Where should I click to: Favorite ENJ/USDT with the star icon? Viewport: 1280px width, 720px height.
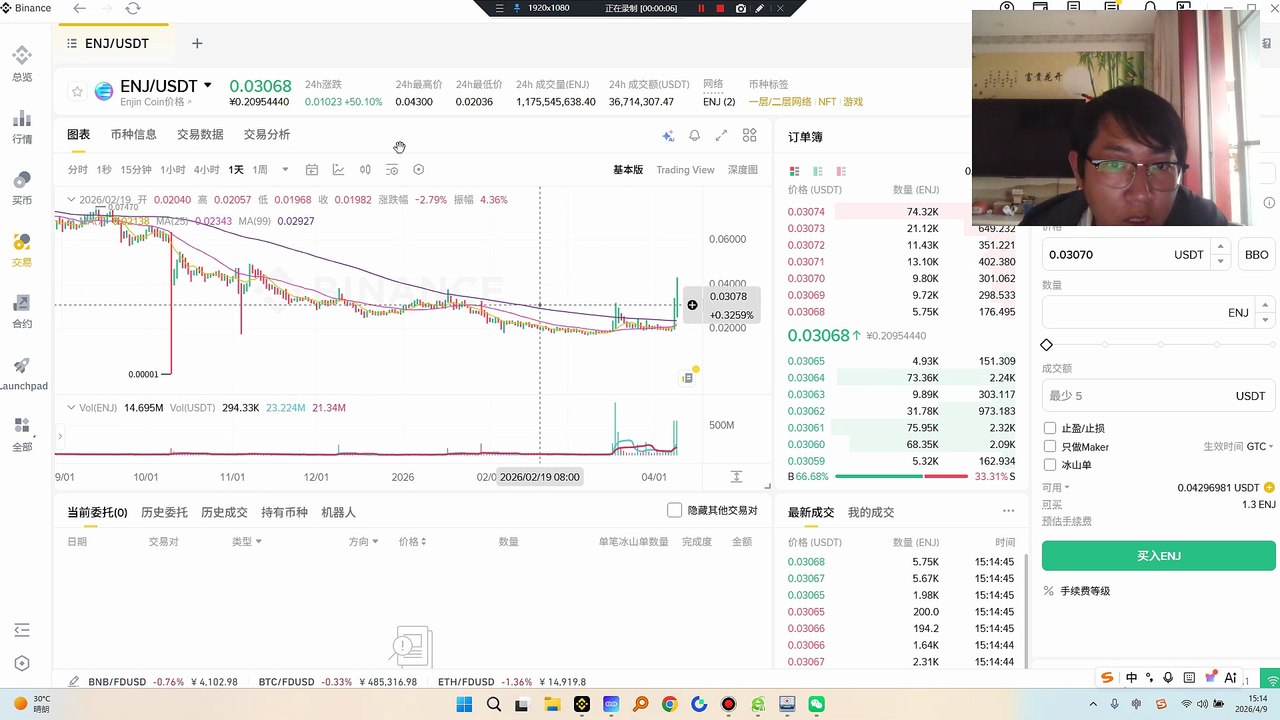click(x=77, y=92)
